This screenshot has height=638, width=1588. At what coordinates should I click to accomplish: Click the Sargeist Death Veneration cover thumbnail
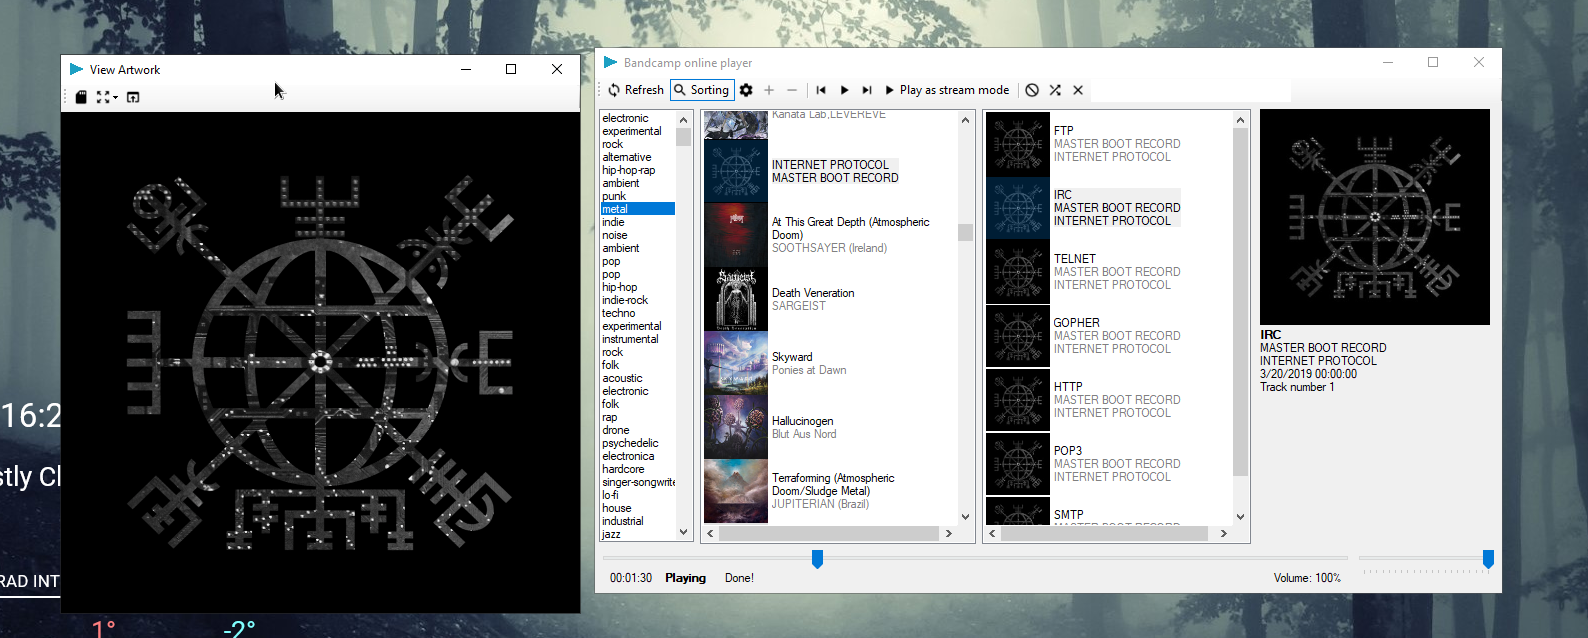pos(736,299)
